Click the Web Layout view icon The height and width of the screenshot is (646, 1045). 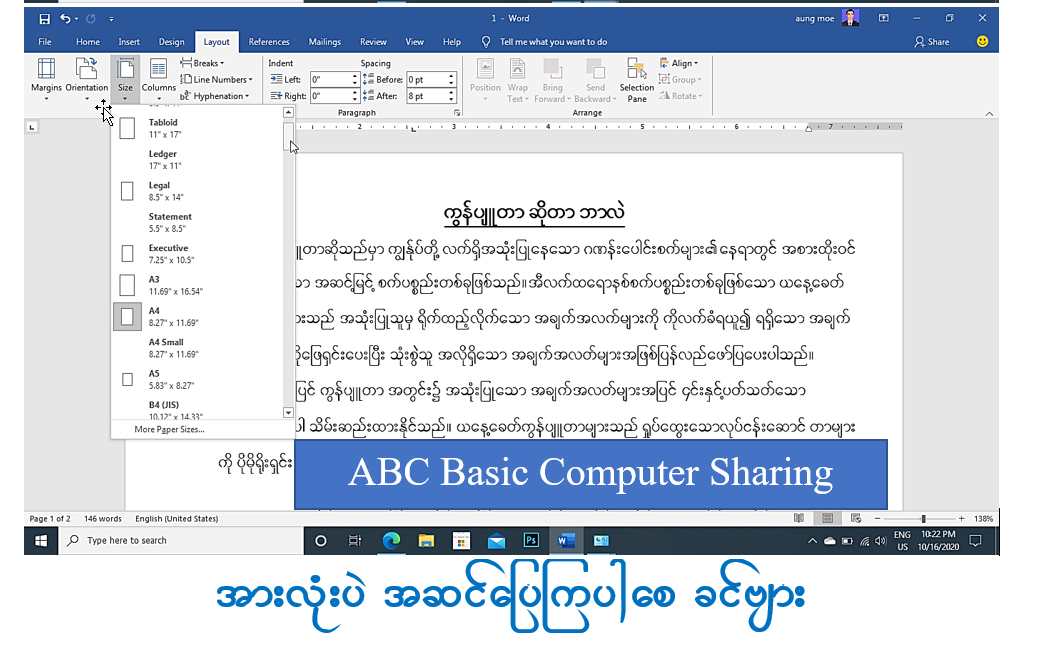click(x=856, y=518)
